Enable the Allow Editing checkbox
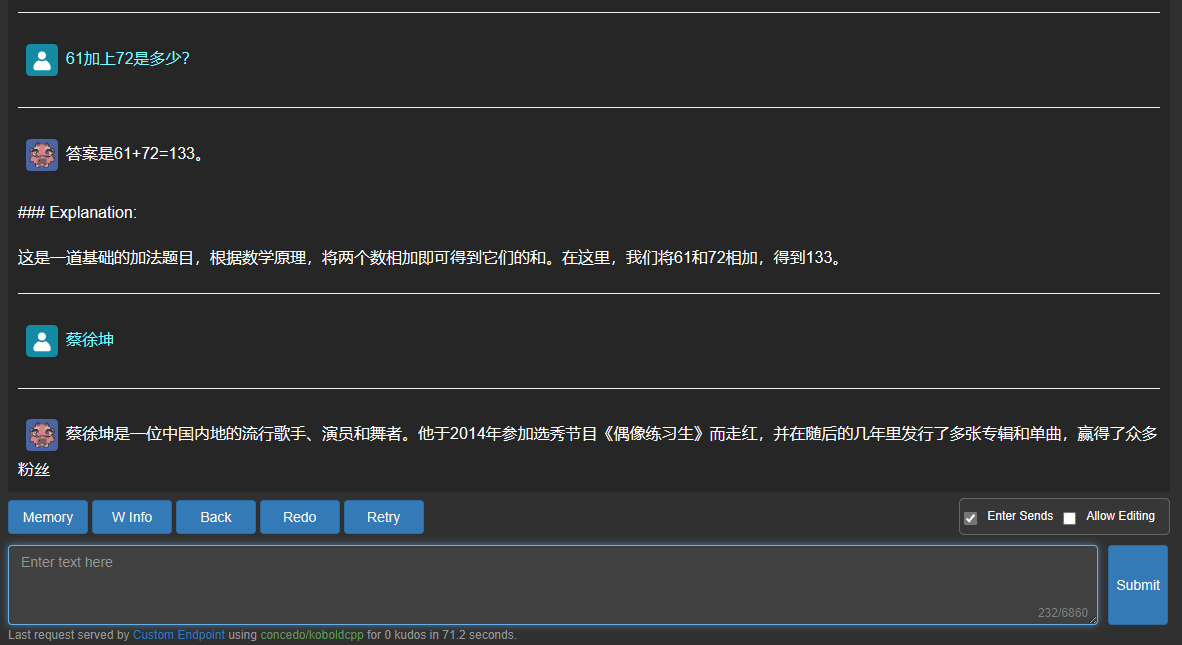Image resolution: width=1182 pixels, height=645 pixels. (x=1069, y=518)
